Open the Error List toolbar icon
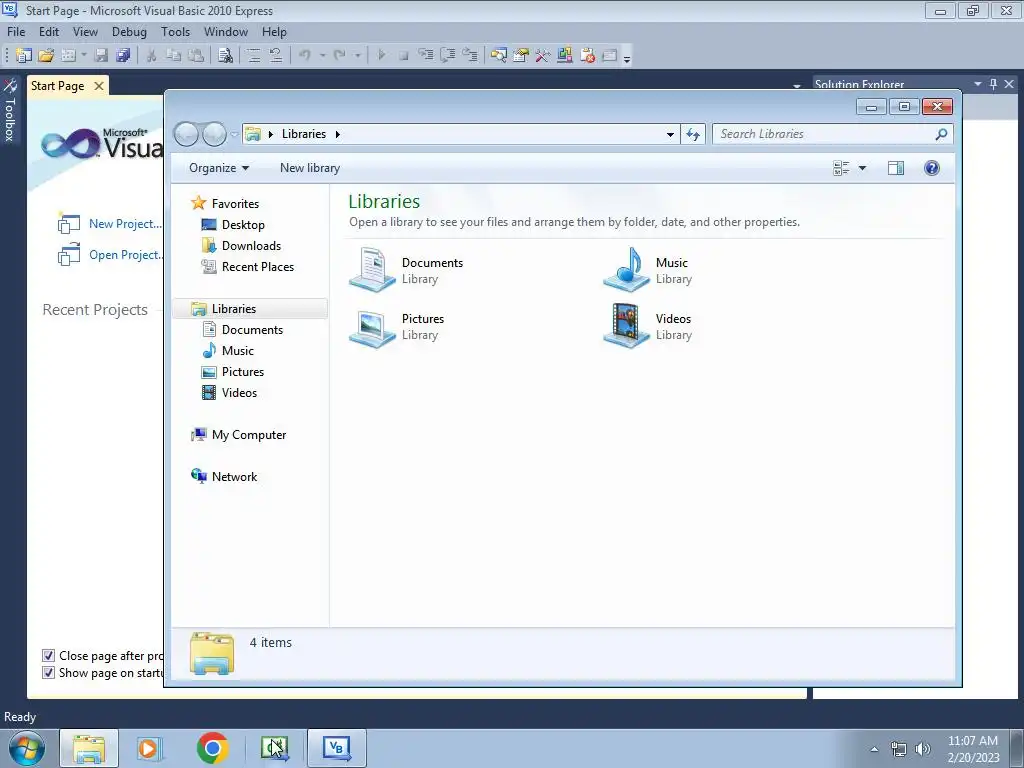The height and width of the screenshot is (768, 1024). [587, 56]
